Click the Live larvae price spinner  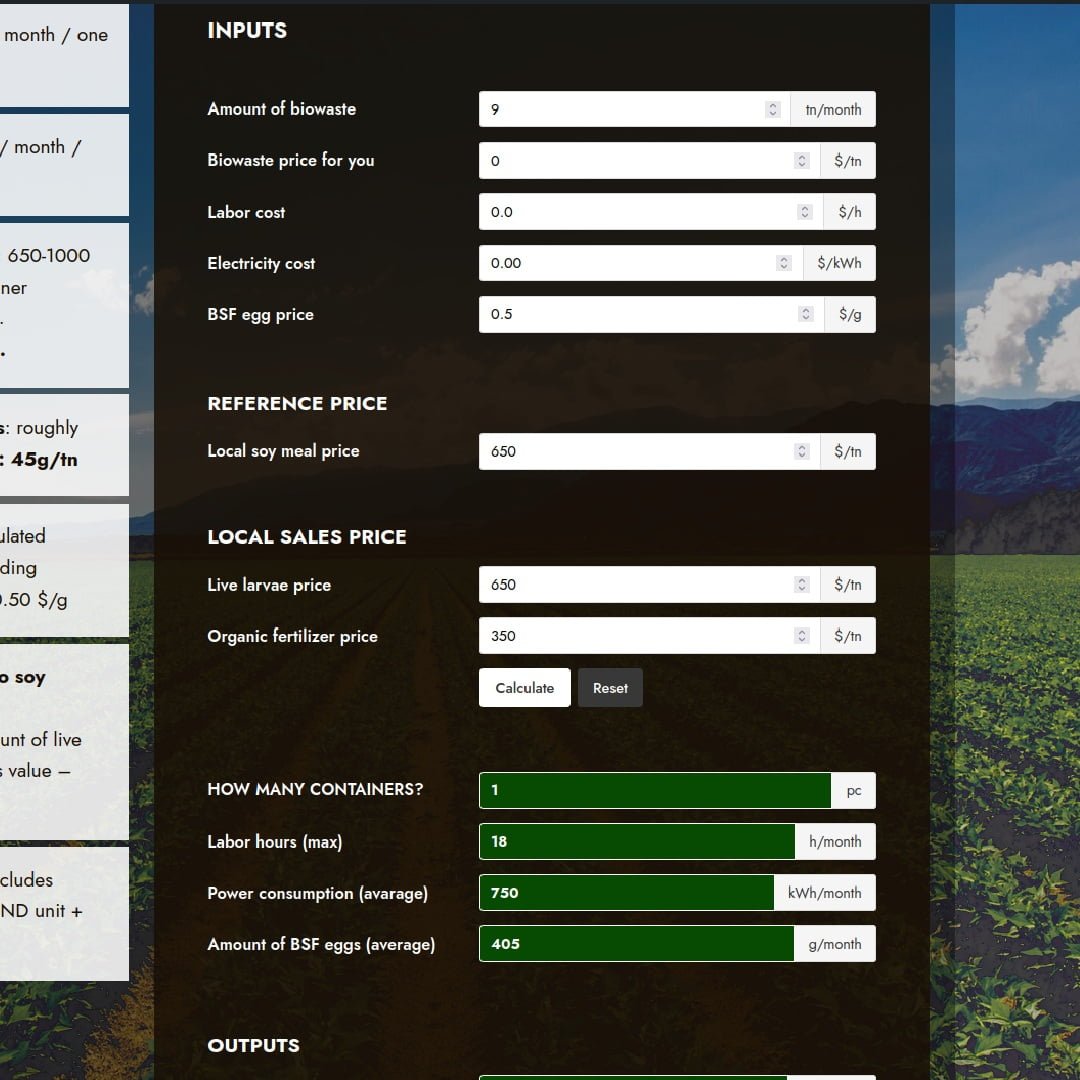(802, 585)
